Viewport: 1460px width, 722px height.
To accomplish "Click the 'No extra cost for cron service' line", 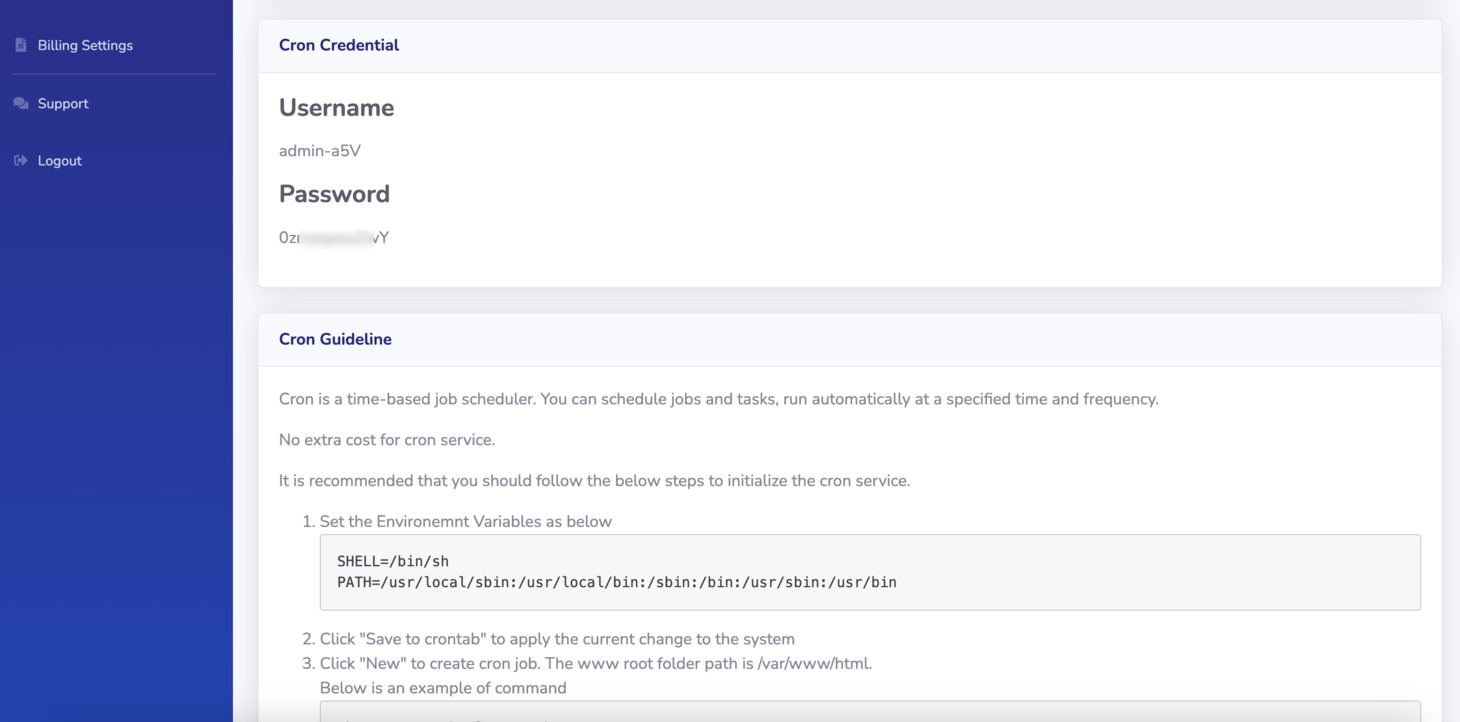I will click(387, 440).
